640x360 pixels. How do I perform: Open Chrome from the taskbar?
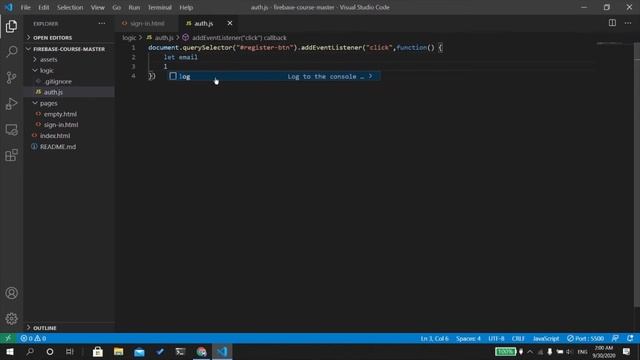(x=202, y=352)
